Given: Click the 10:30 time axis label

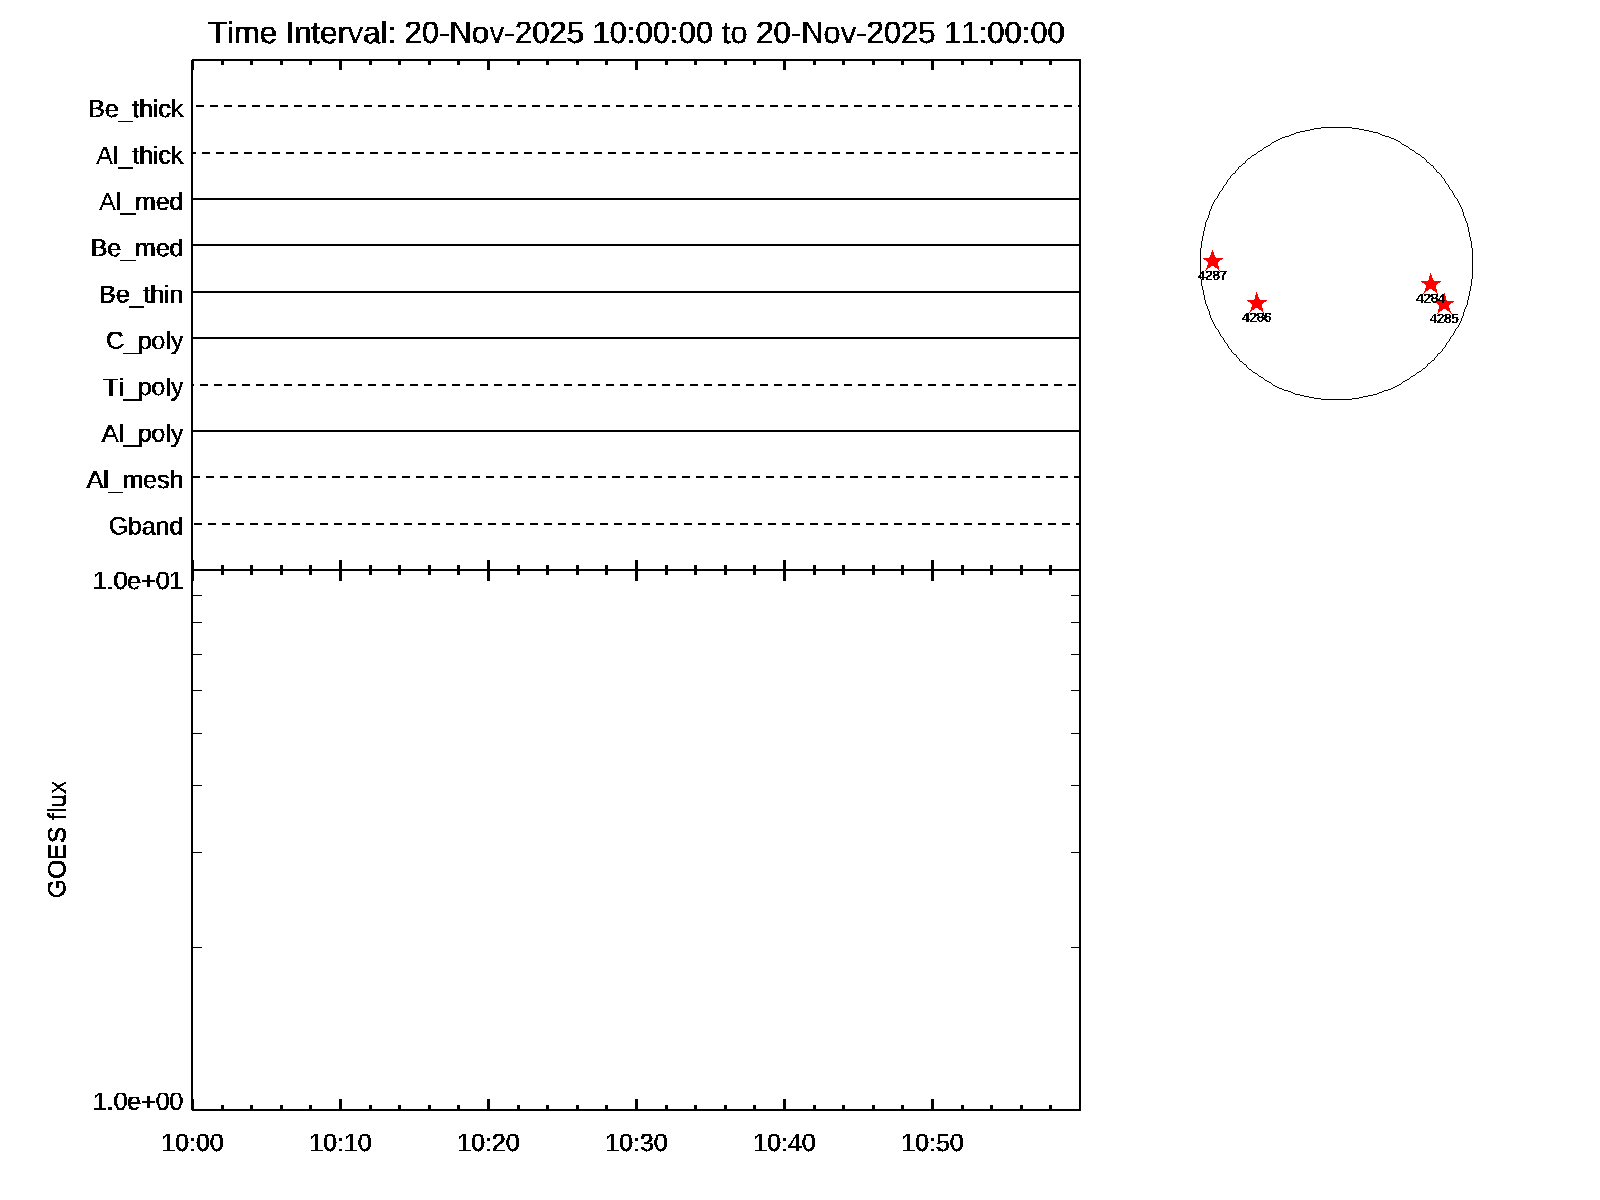Looking at the screenshot, I should point(636,1143).
